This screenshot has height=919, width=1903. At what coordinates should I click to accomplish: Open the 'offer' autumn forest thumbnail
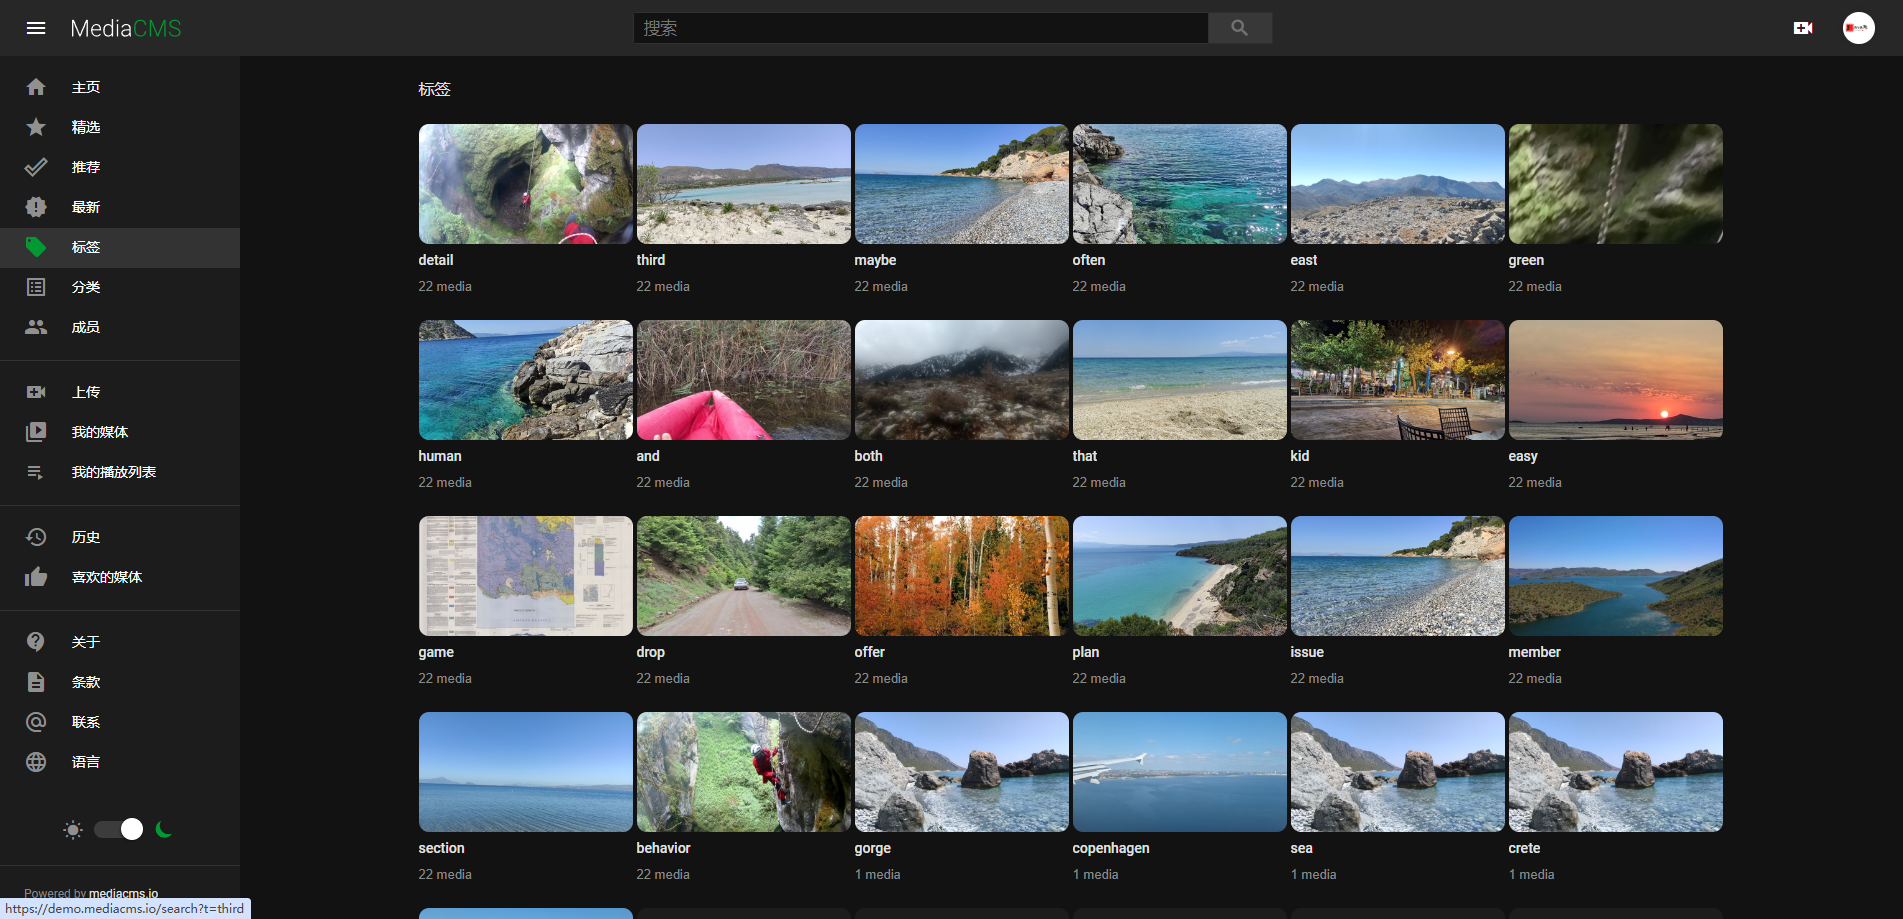(x=961, y=576)
